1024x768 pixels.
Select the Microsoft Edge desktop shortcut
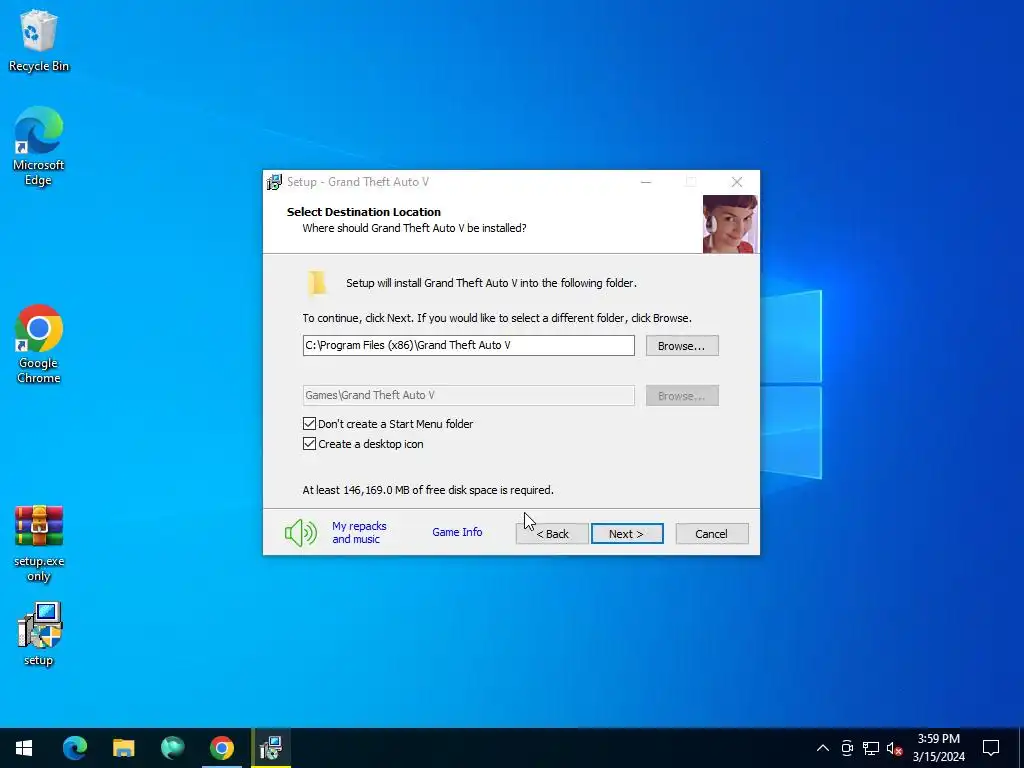point(39,146)
